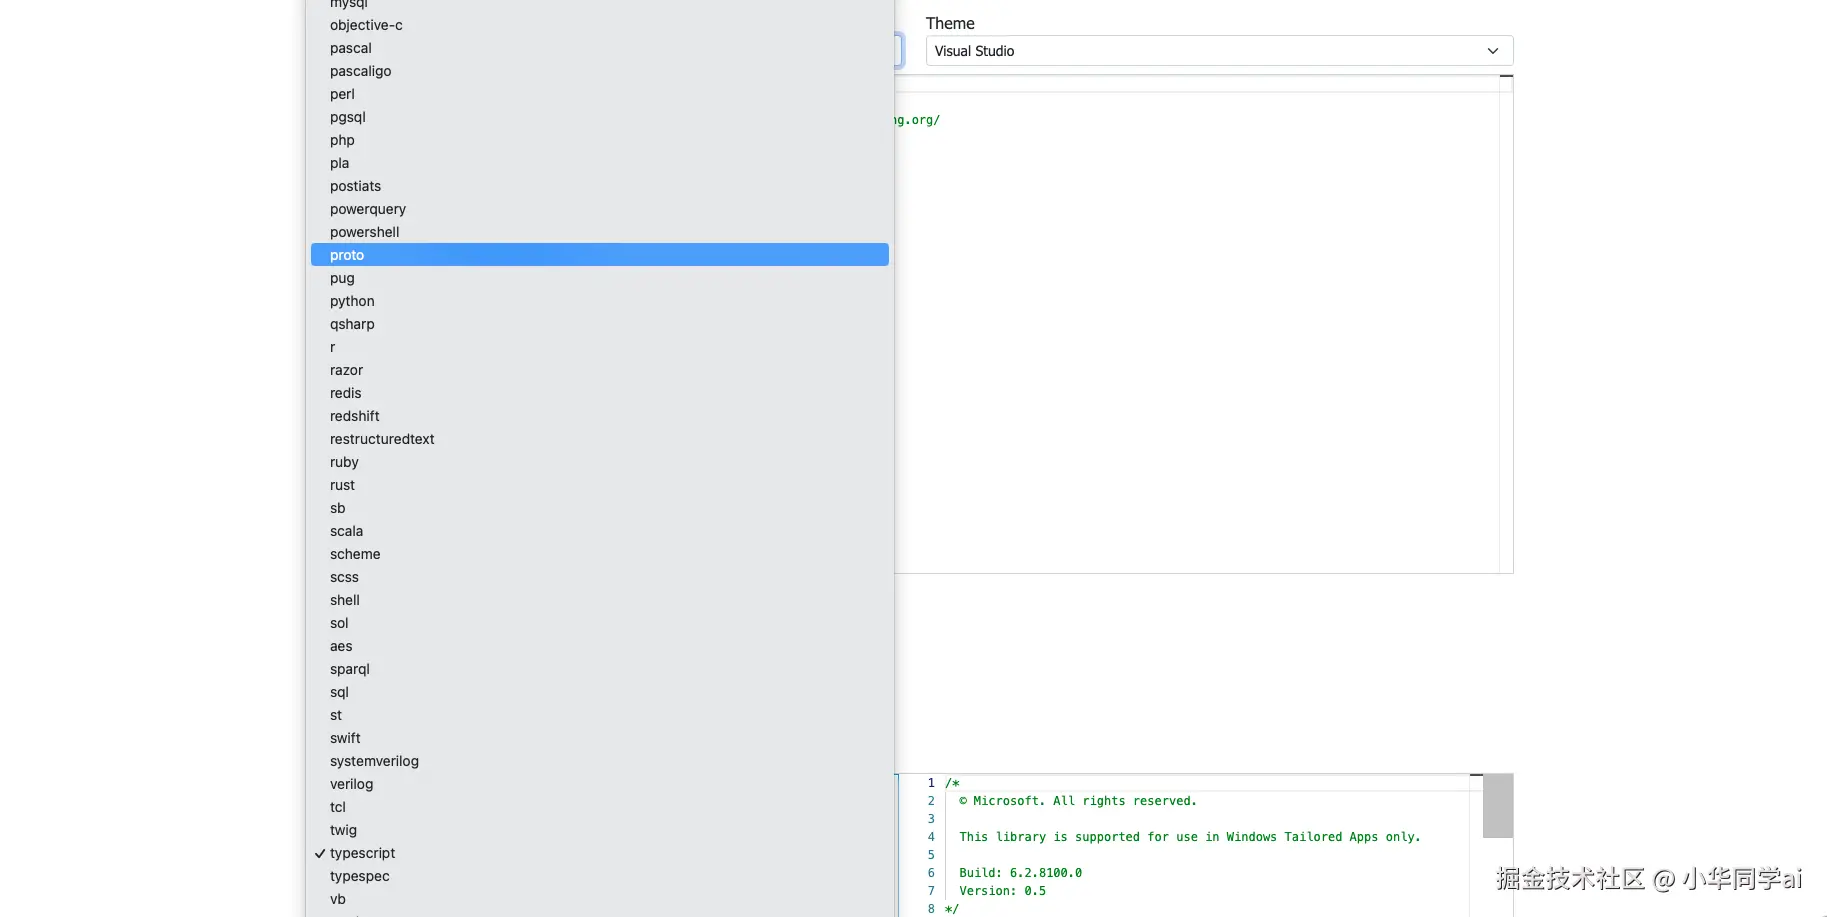The width and height of the screenshot is (1827, 917).
Task: Select objective-c from the language list
Action: (x=600, y=25)
